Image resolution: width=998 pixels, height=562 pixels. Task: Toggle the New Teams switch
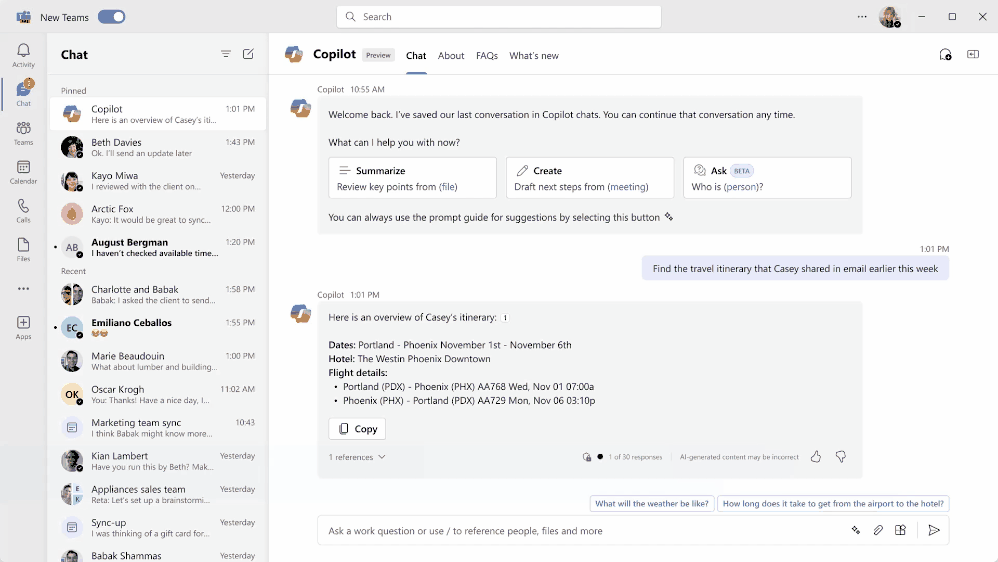(x=111, y=17)
